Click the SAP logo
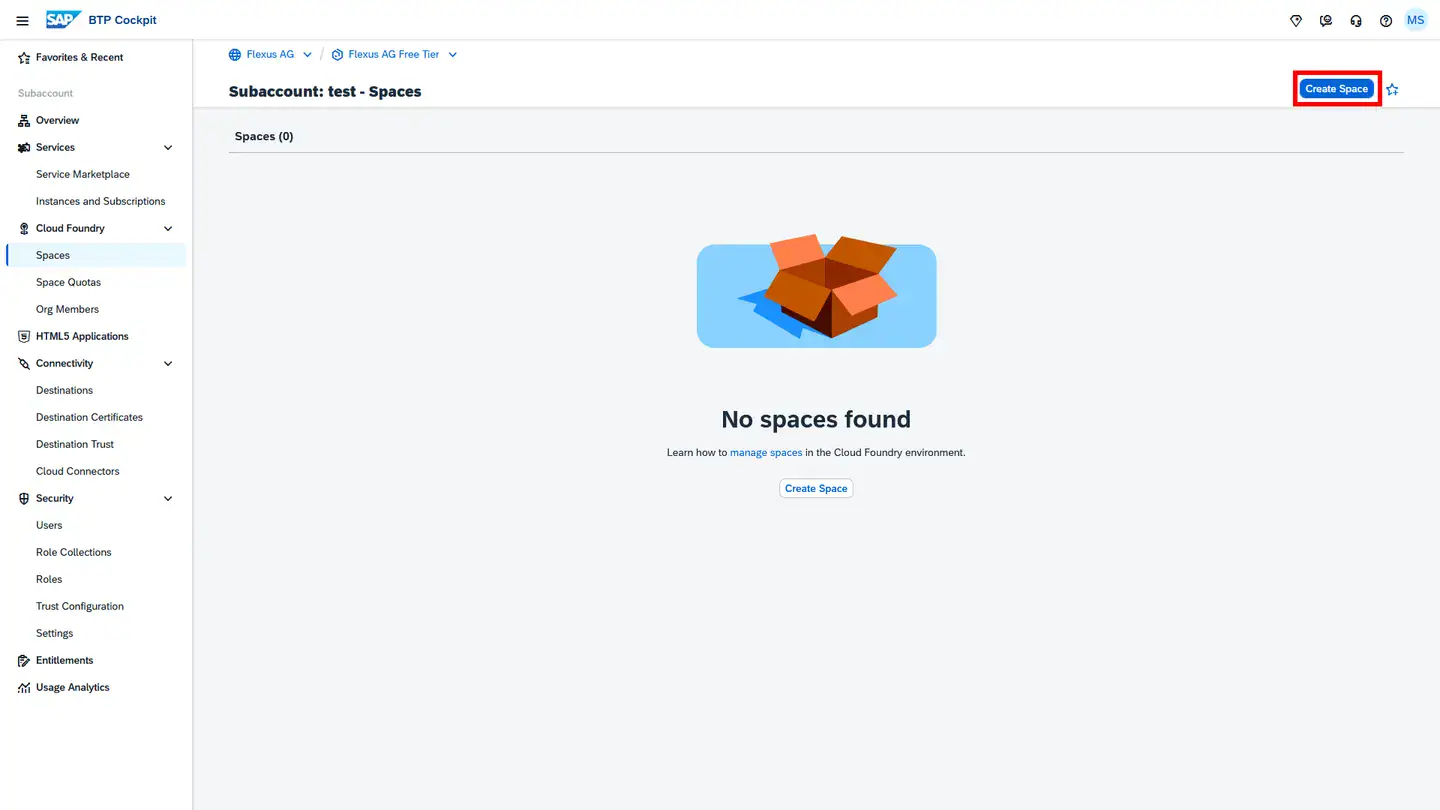 coord(63,20)
